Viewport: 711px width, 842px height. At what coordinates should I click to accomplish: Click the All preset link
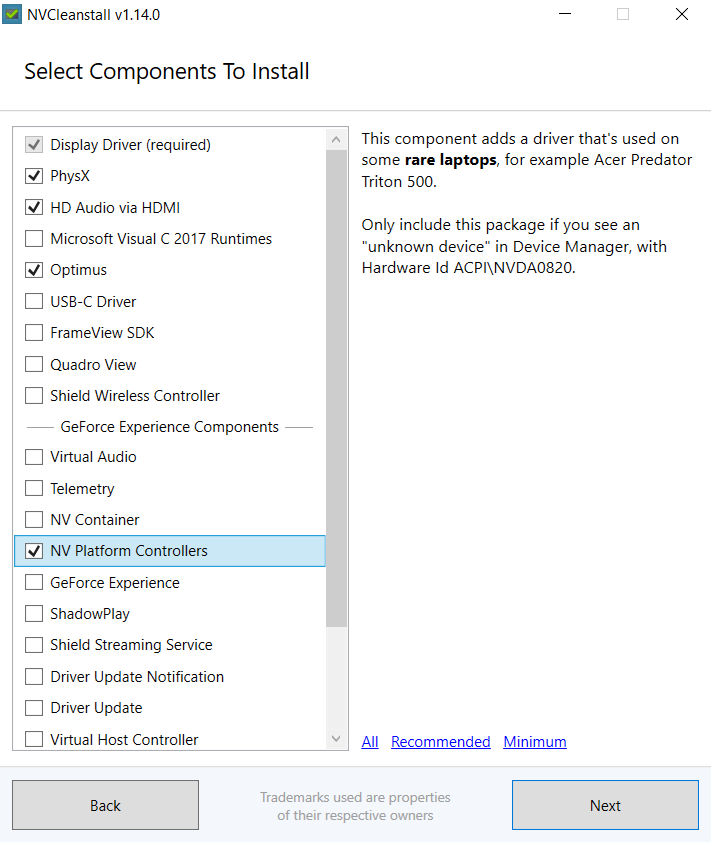(370, 742)
